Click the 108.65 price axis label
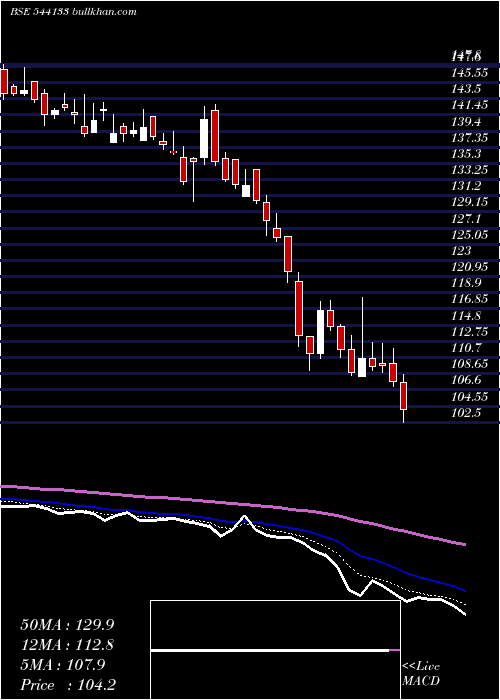 [x=468, y=364]
